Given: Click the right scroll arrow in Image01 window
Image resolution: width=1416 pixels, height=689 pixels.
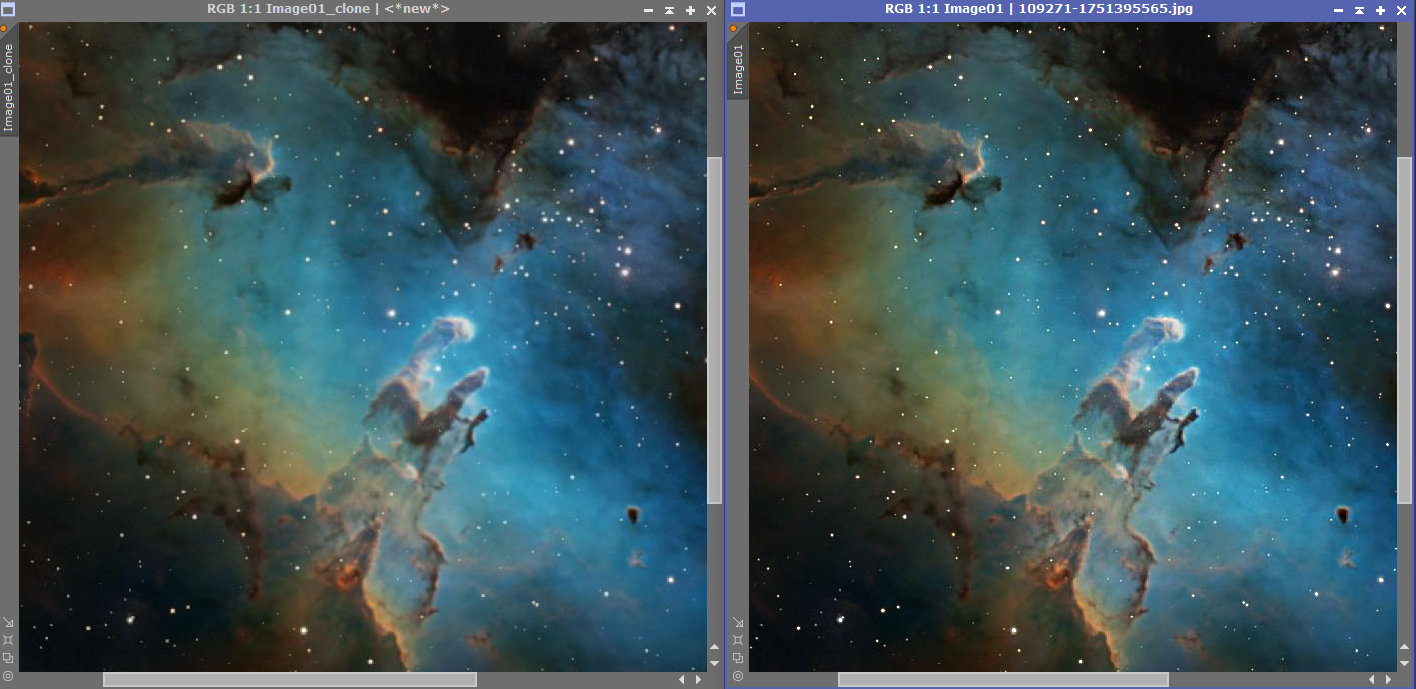Looking at the screenshot, I should coord(1388,680).
